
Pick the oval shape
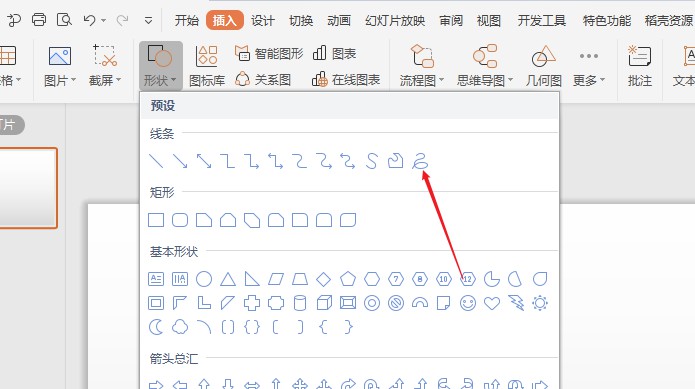[204, 279]
